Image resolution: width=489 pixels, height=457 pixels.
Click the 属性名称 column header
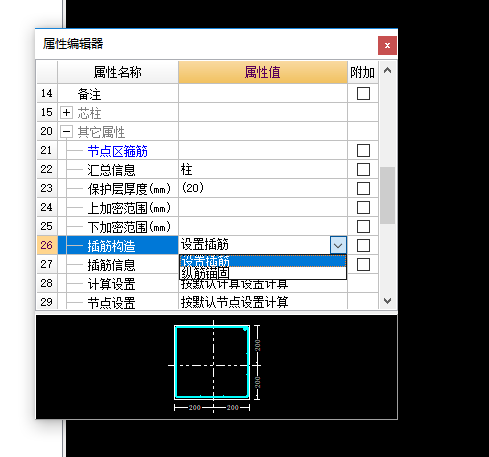118,72
